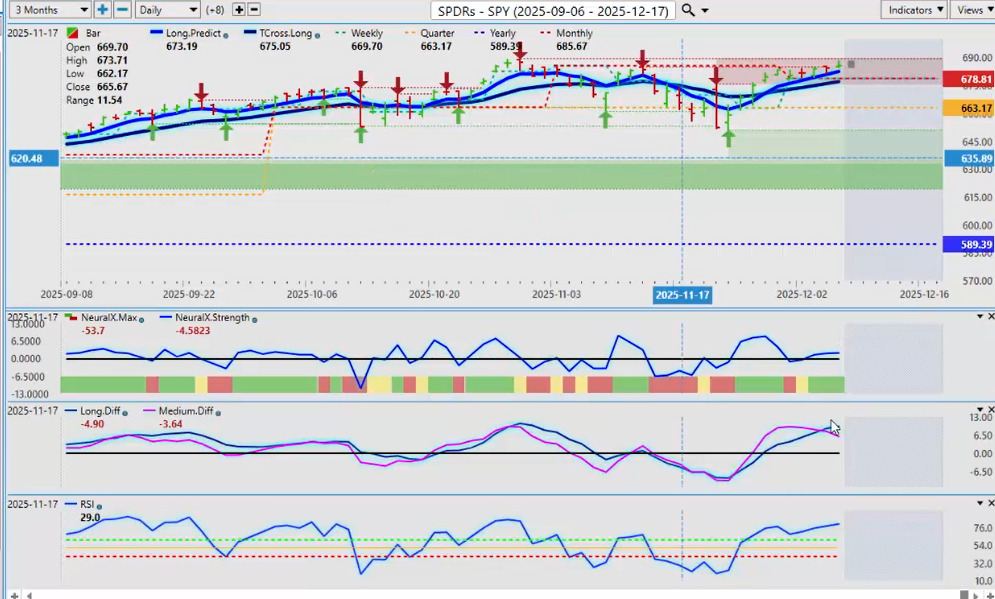Viewport: 995px width, 599px height.
Task: Click the magnifying glass search icon
Action: coord(688,10)
